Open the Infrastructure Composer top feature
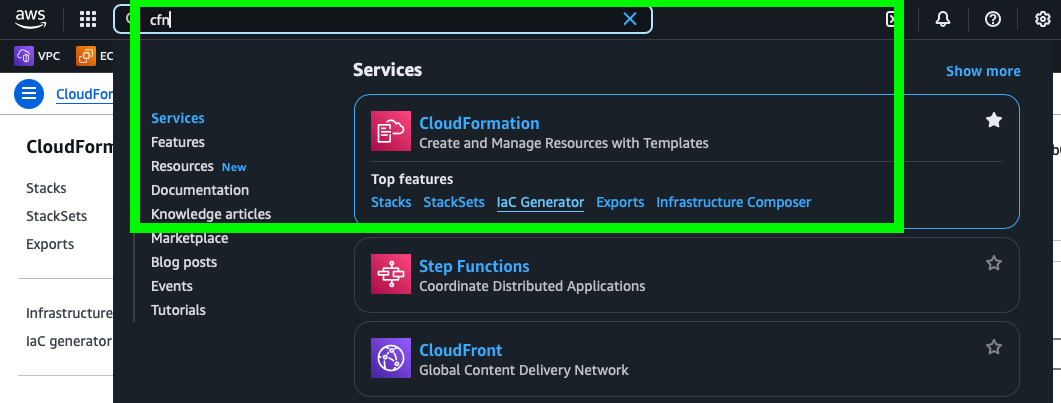 click(x=733, y=202)
